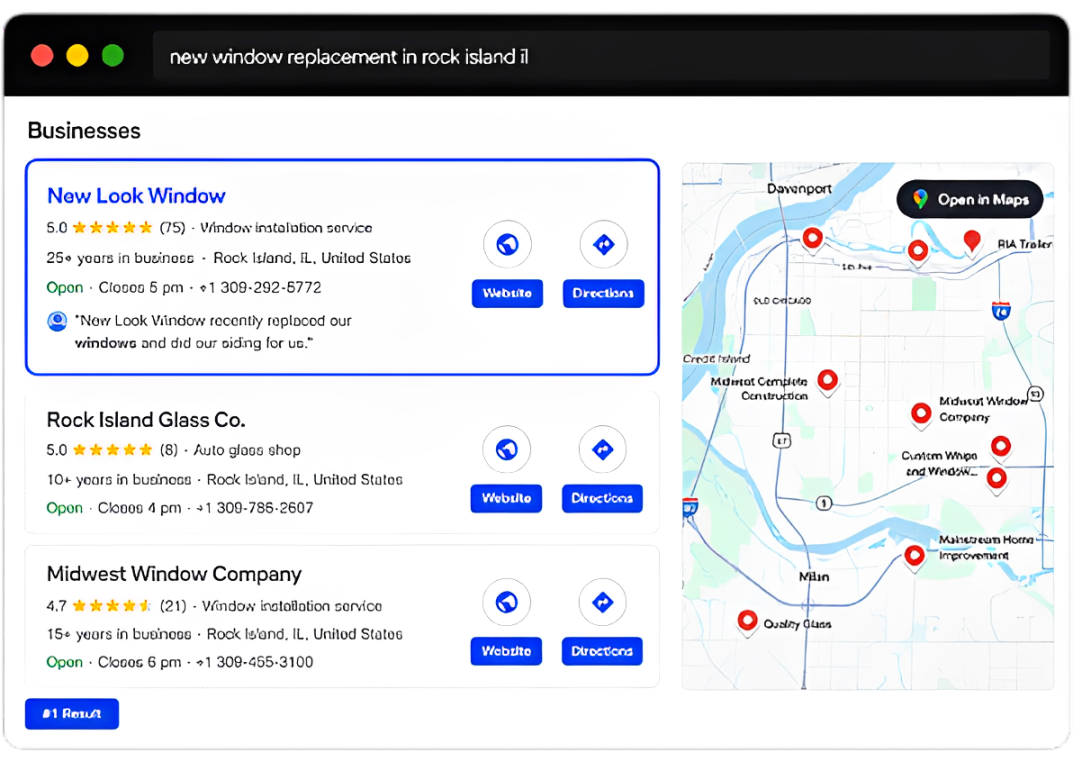Click the Directions button for New Look Window
This screenshot has width=1073, height=762.
pos(603,293)
